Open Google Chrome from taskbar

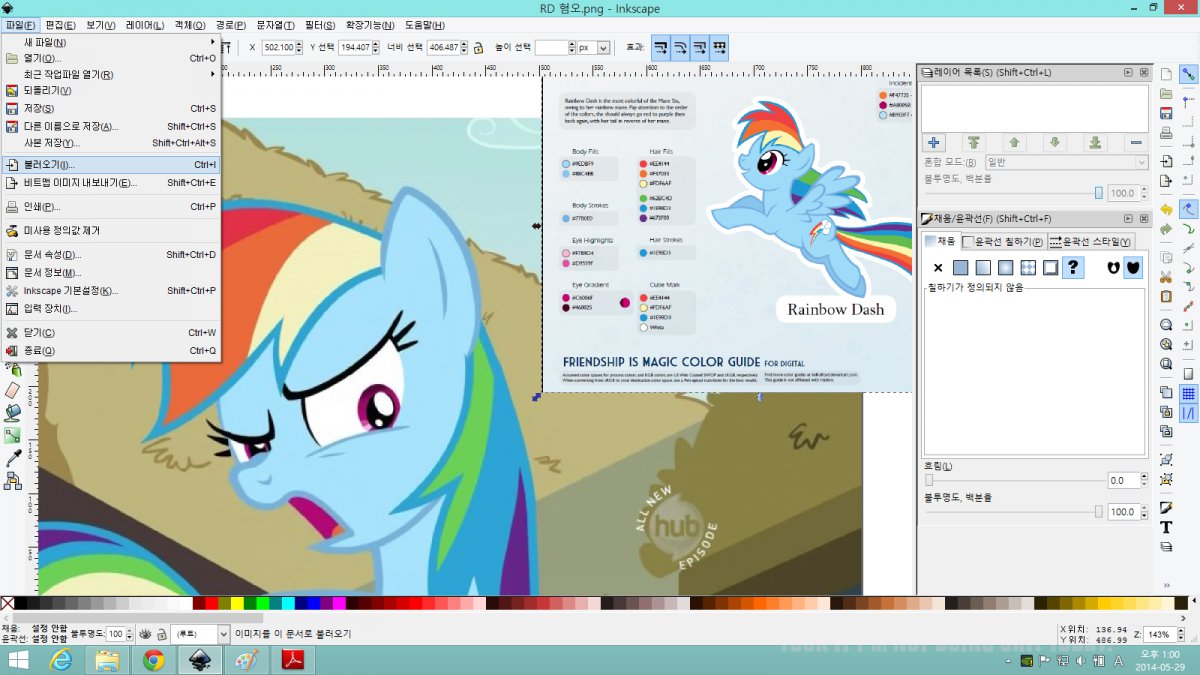click(153, 660)
